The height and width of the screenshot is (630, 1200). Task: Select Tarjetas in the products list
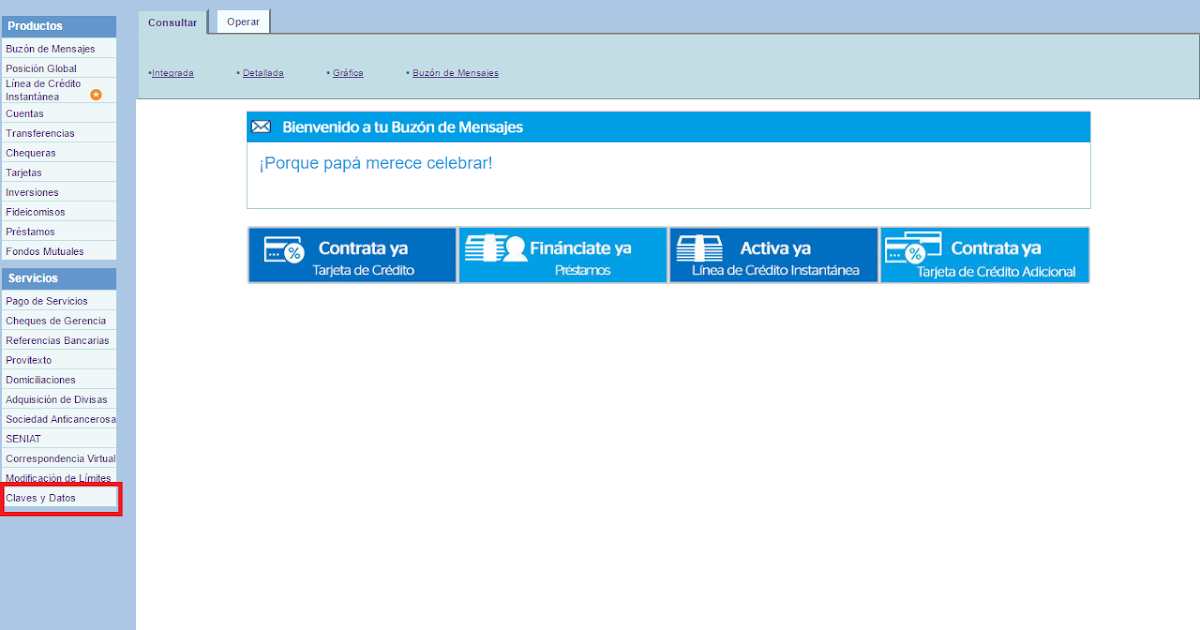[x=22, y=172]
